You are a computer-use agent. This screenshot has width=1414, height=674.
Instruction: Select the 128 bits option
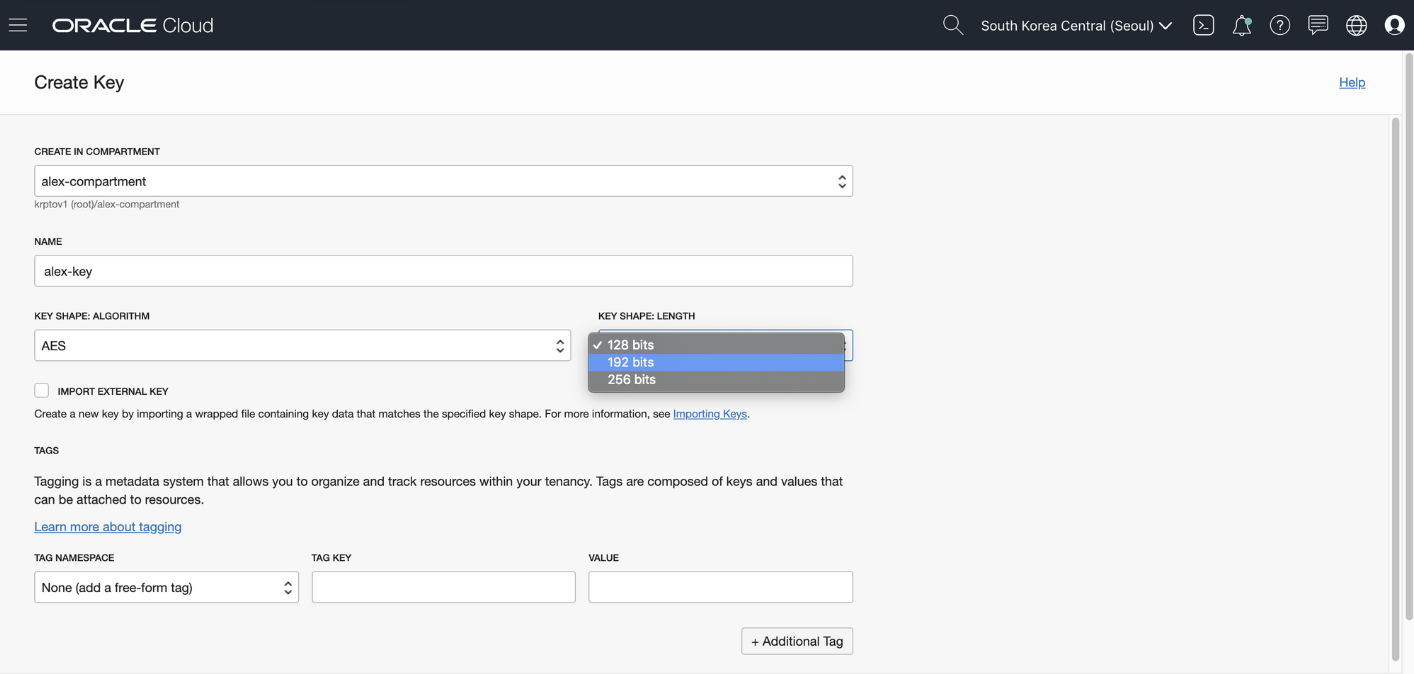pyautogui.click(x=716, y=345)
